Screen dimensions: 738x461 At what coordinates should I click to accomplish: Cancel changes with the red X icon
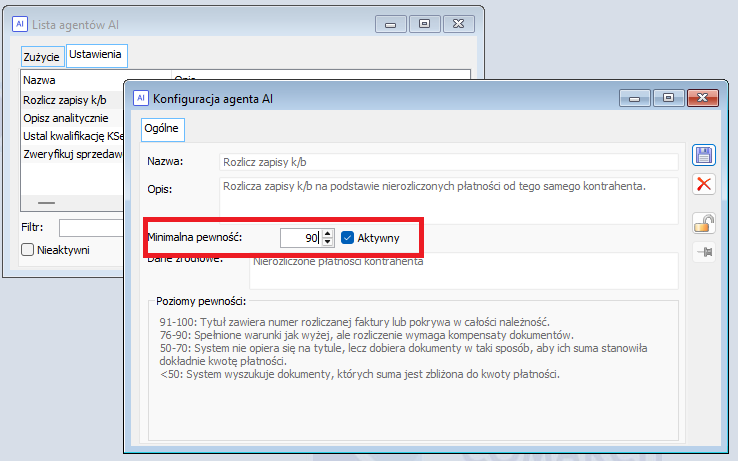click(x=704, y=184)
